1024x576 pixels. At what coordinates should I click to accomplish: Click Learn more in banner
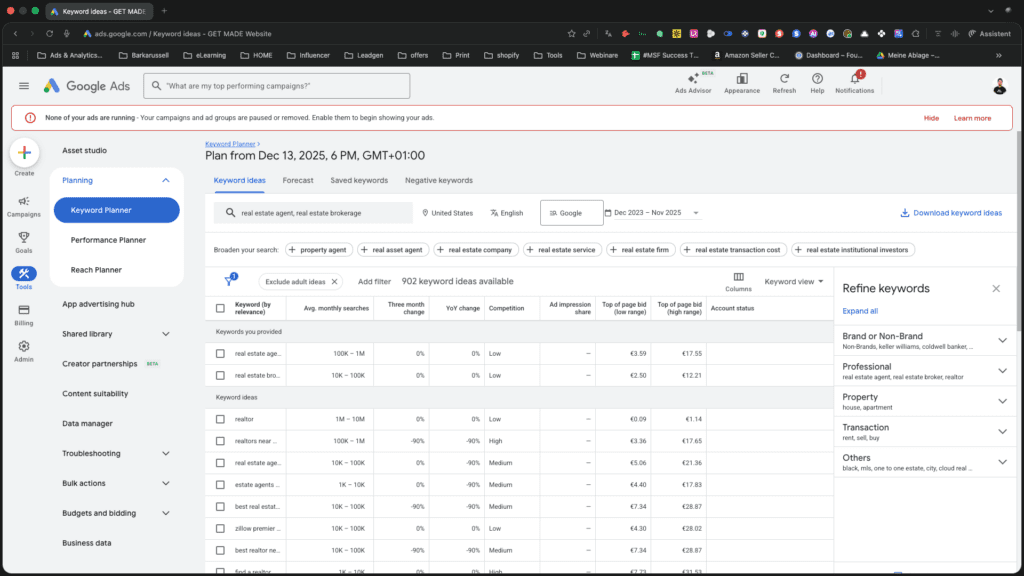pyautogui.click(x=972, y=118)
